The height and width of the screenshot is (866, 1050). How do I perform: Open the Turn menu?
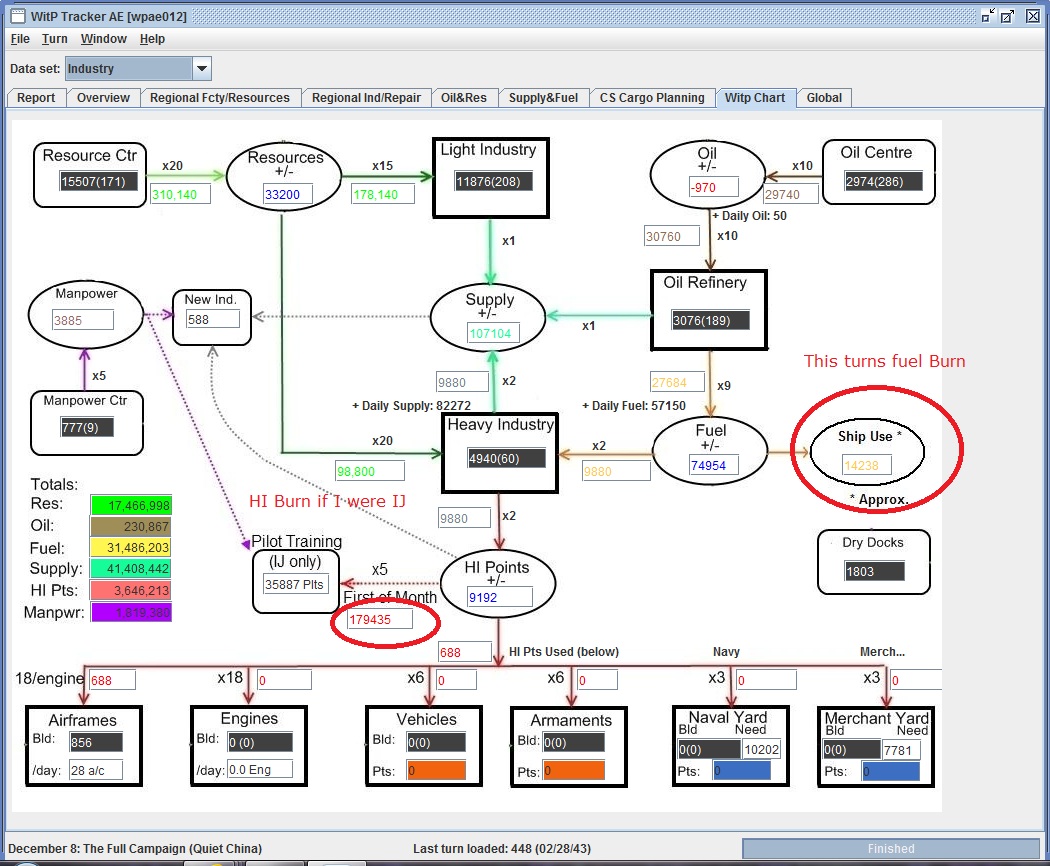[x=54, y=39]
